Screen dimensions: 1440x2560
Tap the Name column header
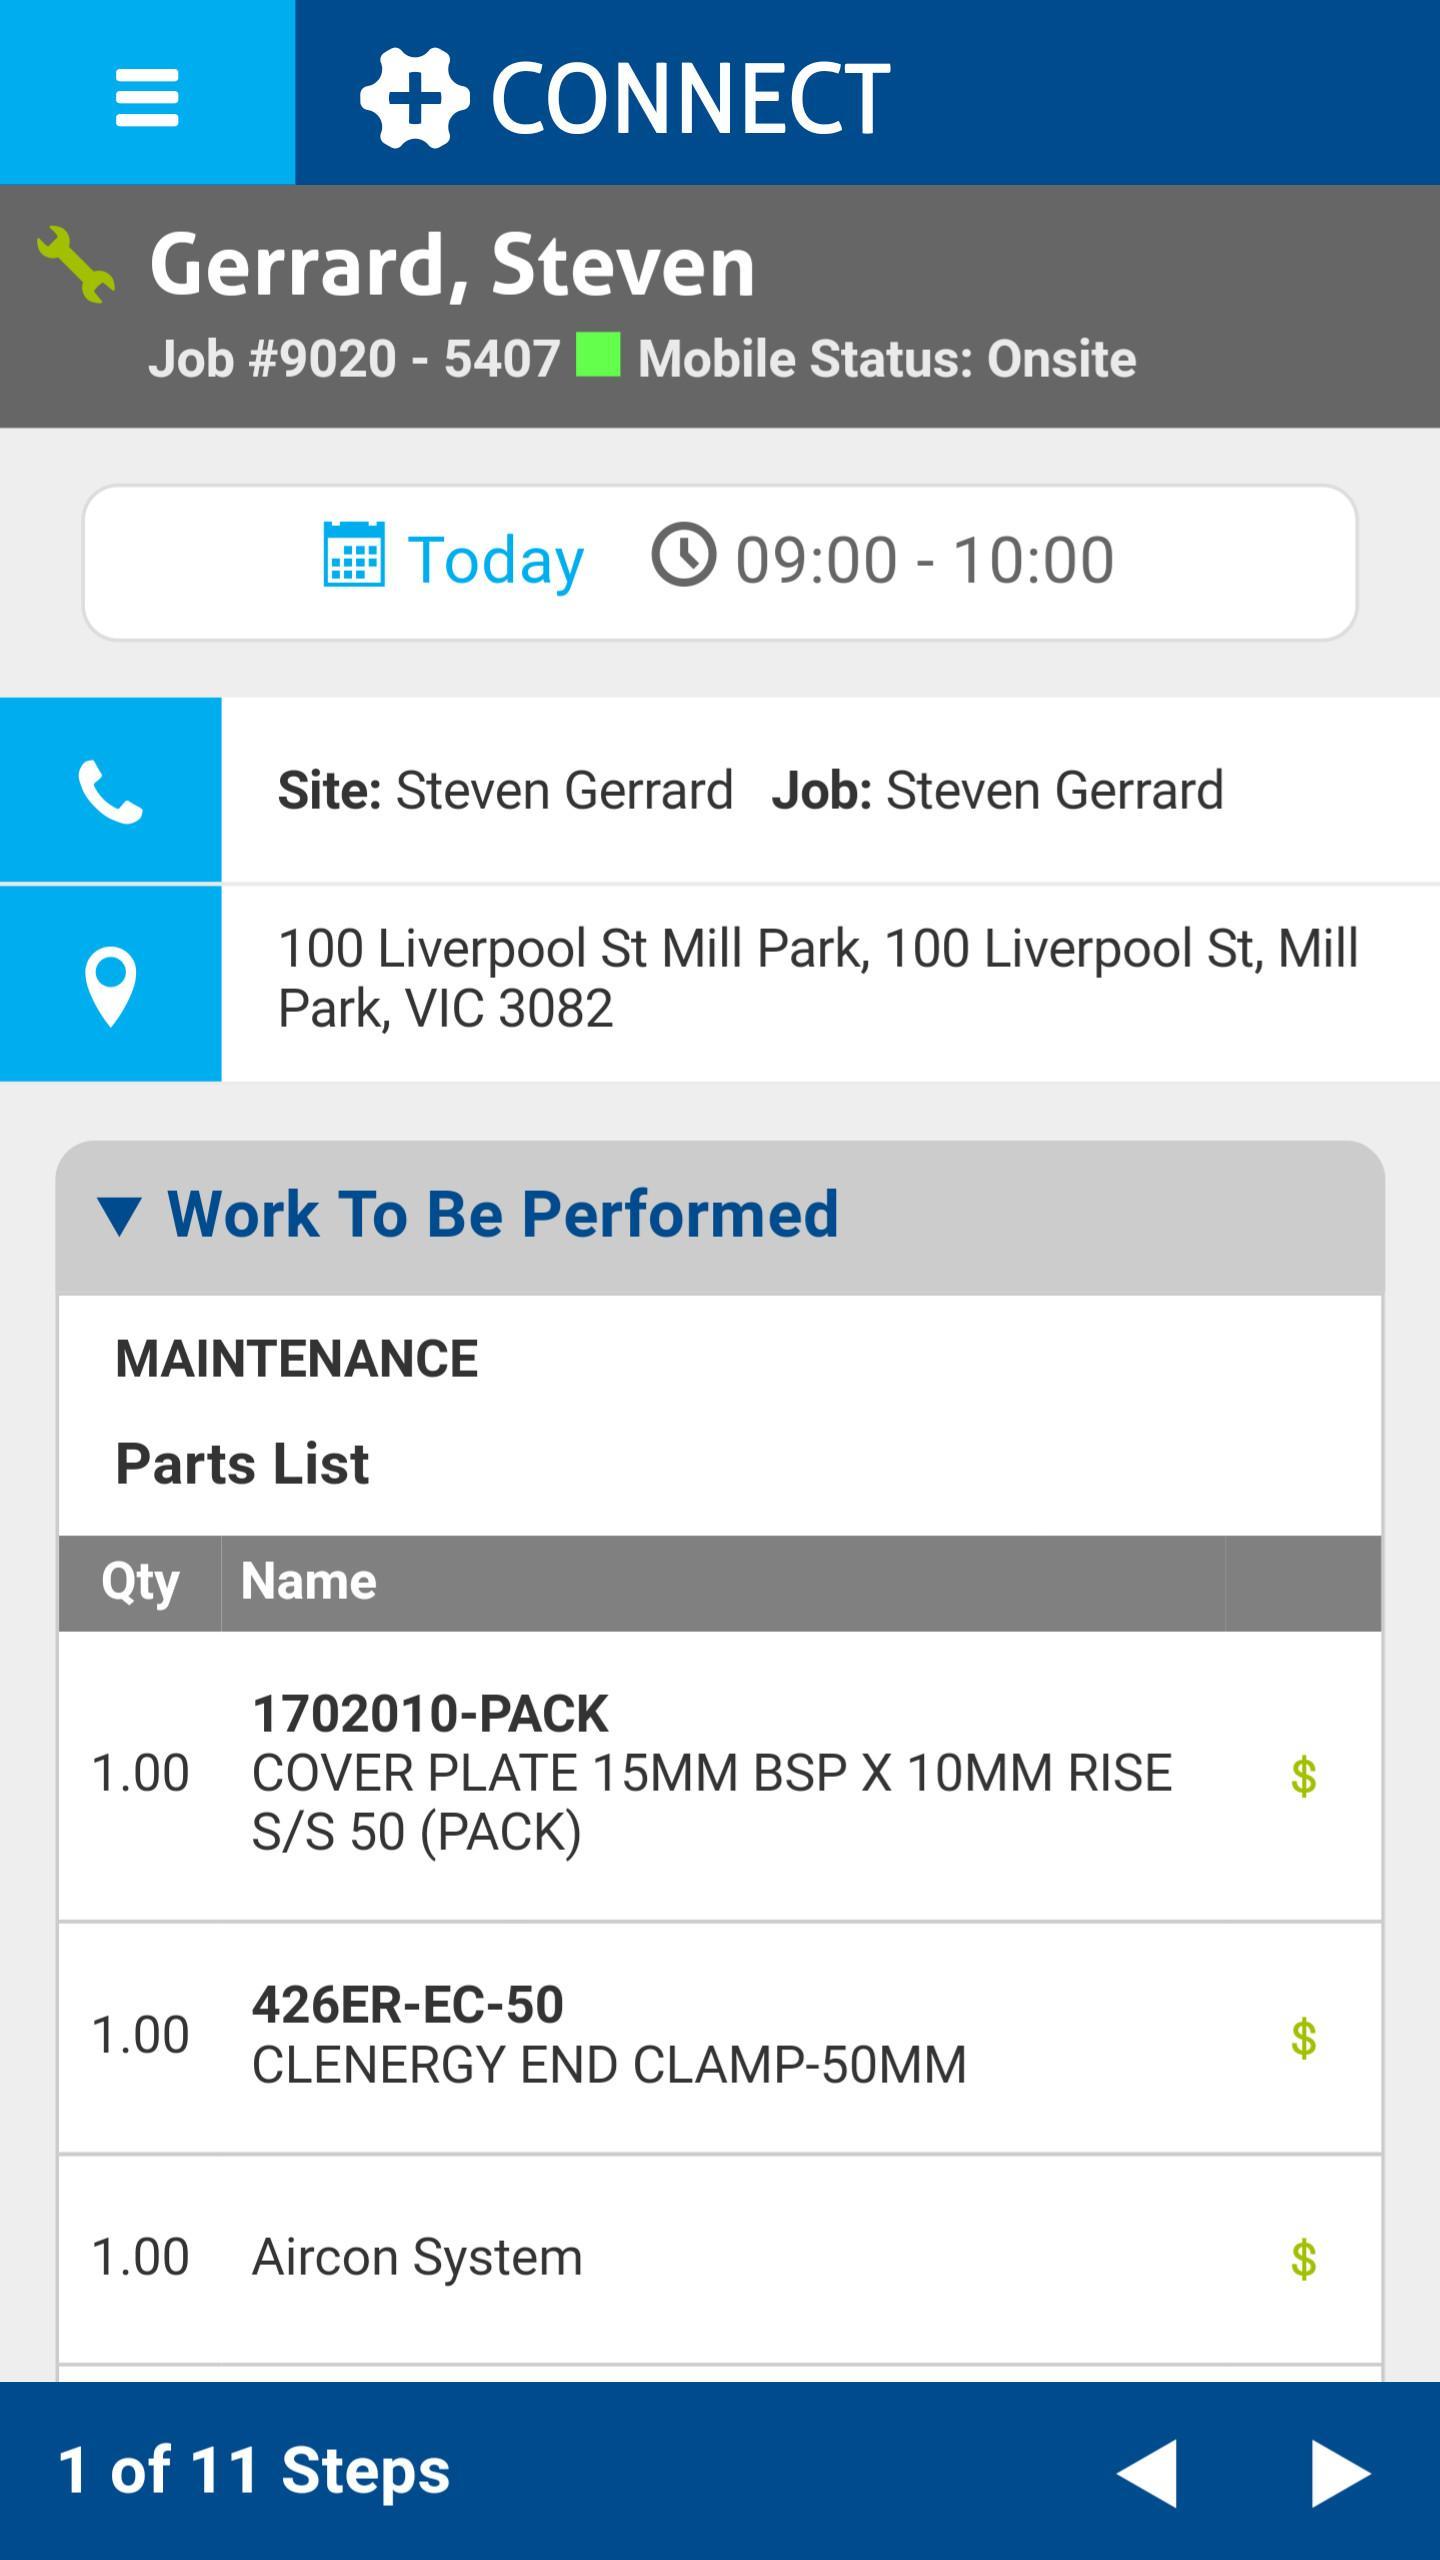(308, 1582)
